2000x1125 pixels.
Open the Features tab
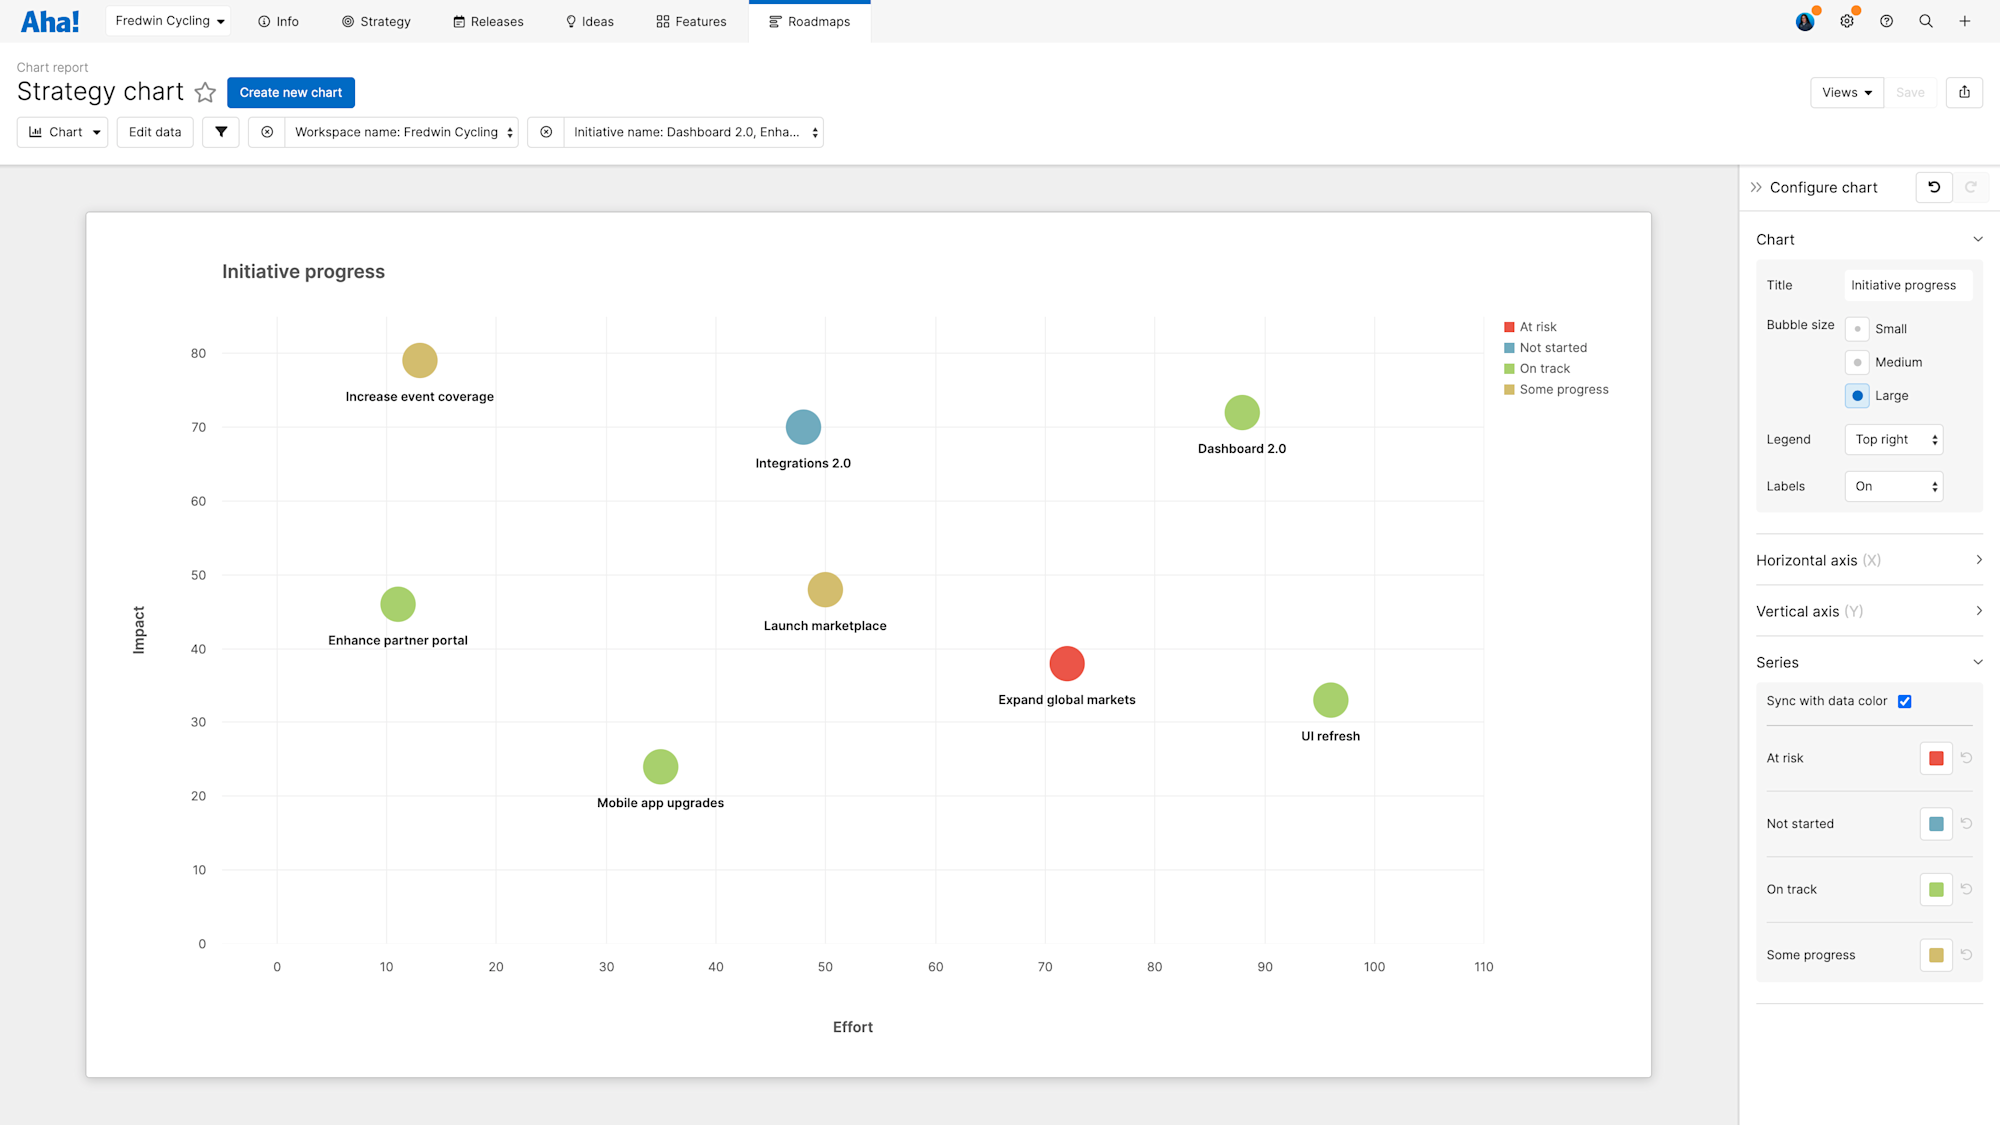point(691,21)
